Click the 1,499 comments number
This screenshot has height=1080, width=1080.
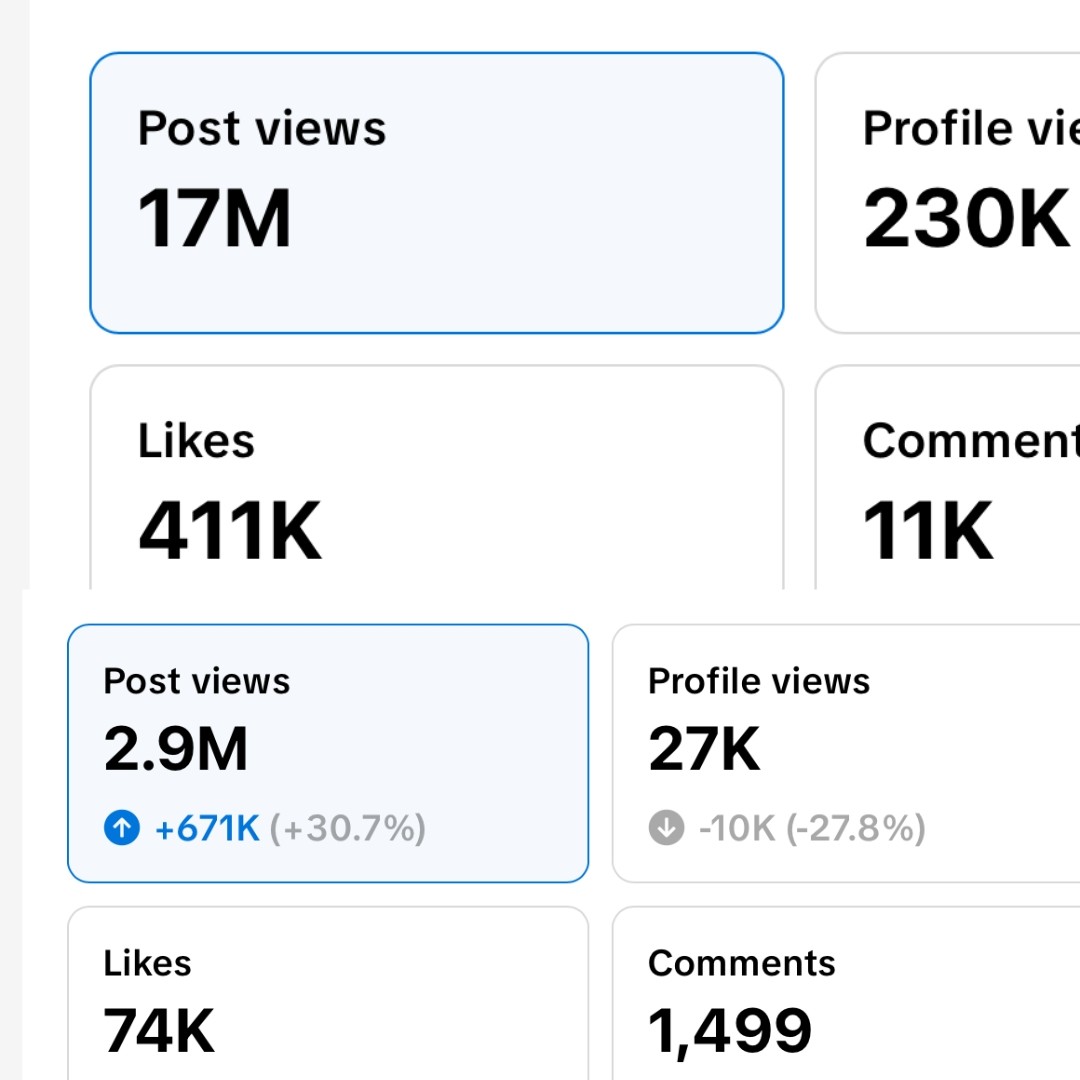(x=730, y=1032)
